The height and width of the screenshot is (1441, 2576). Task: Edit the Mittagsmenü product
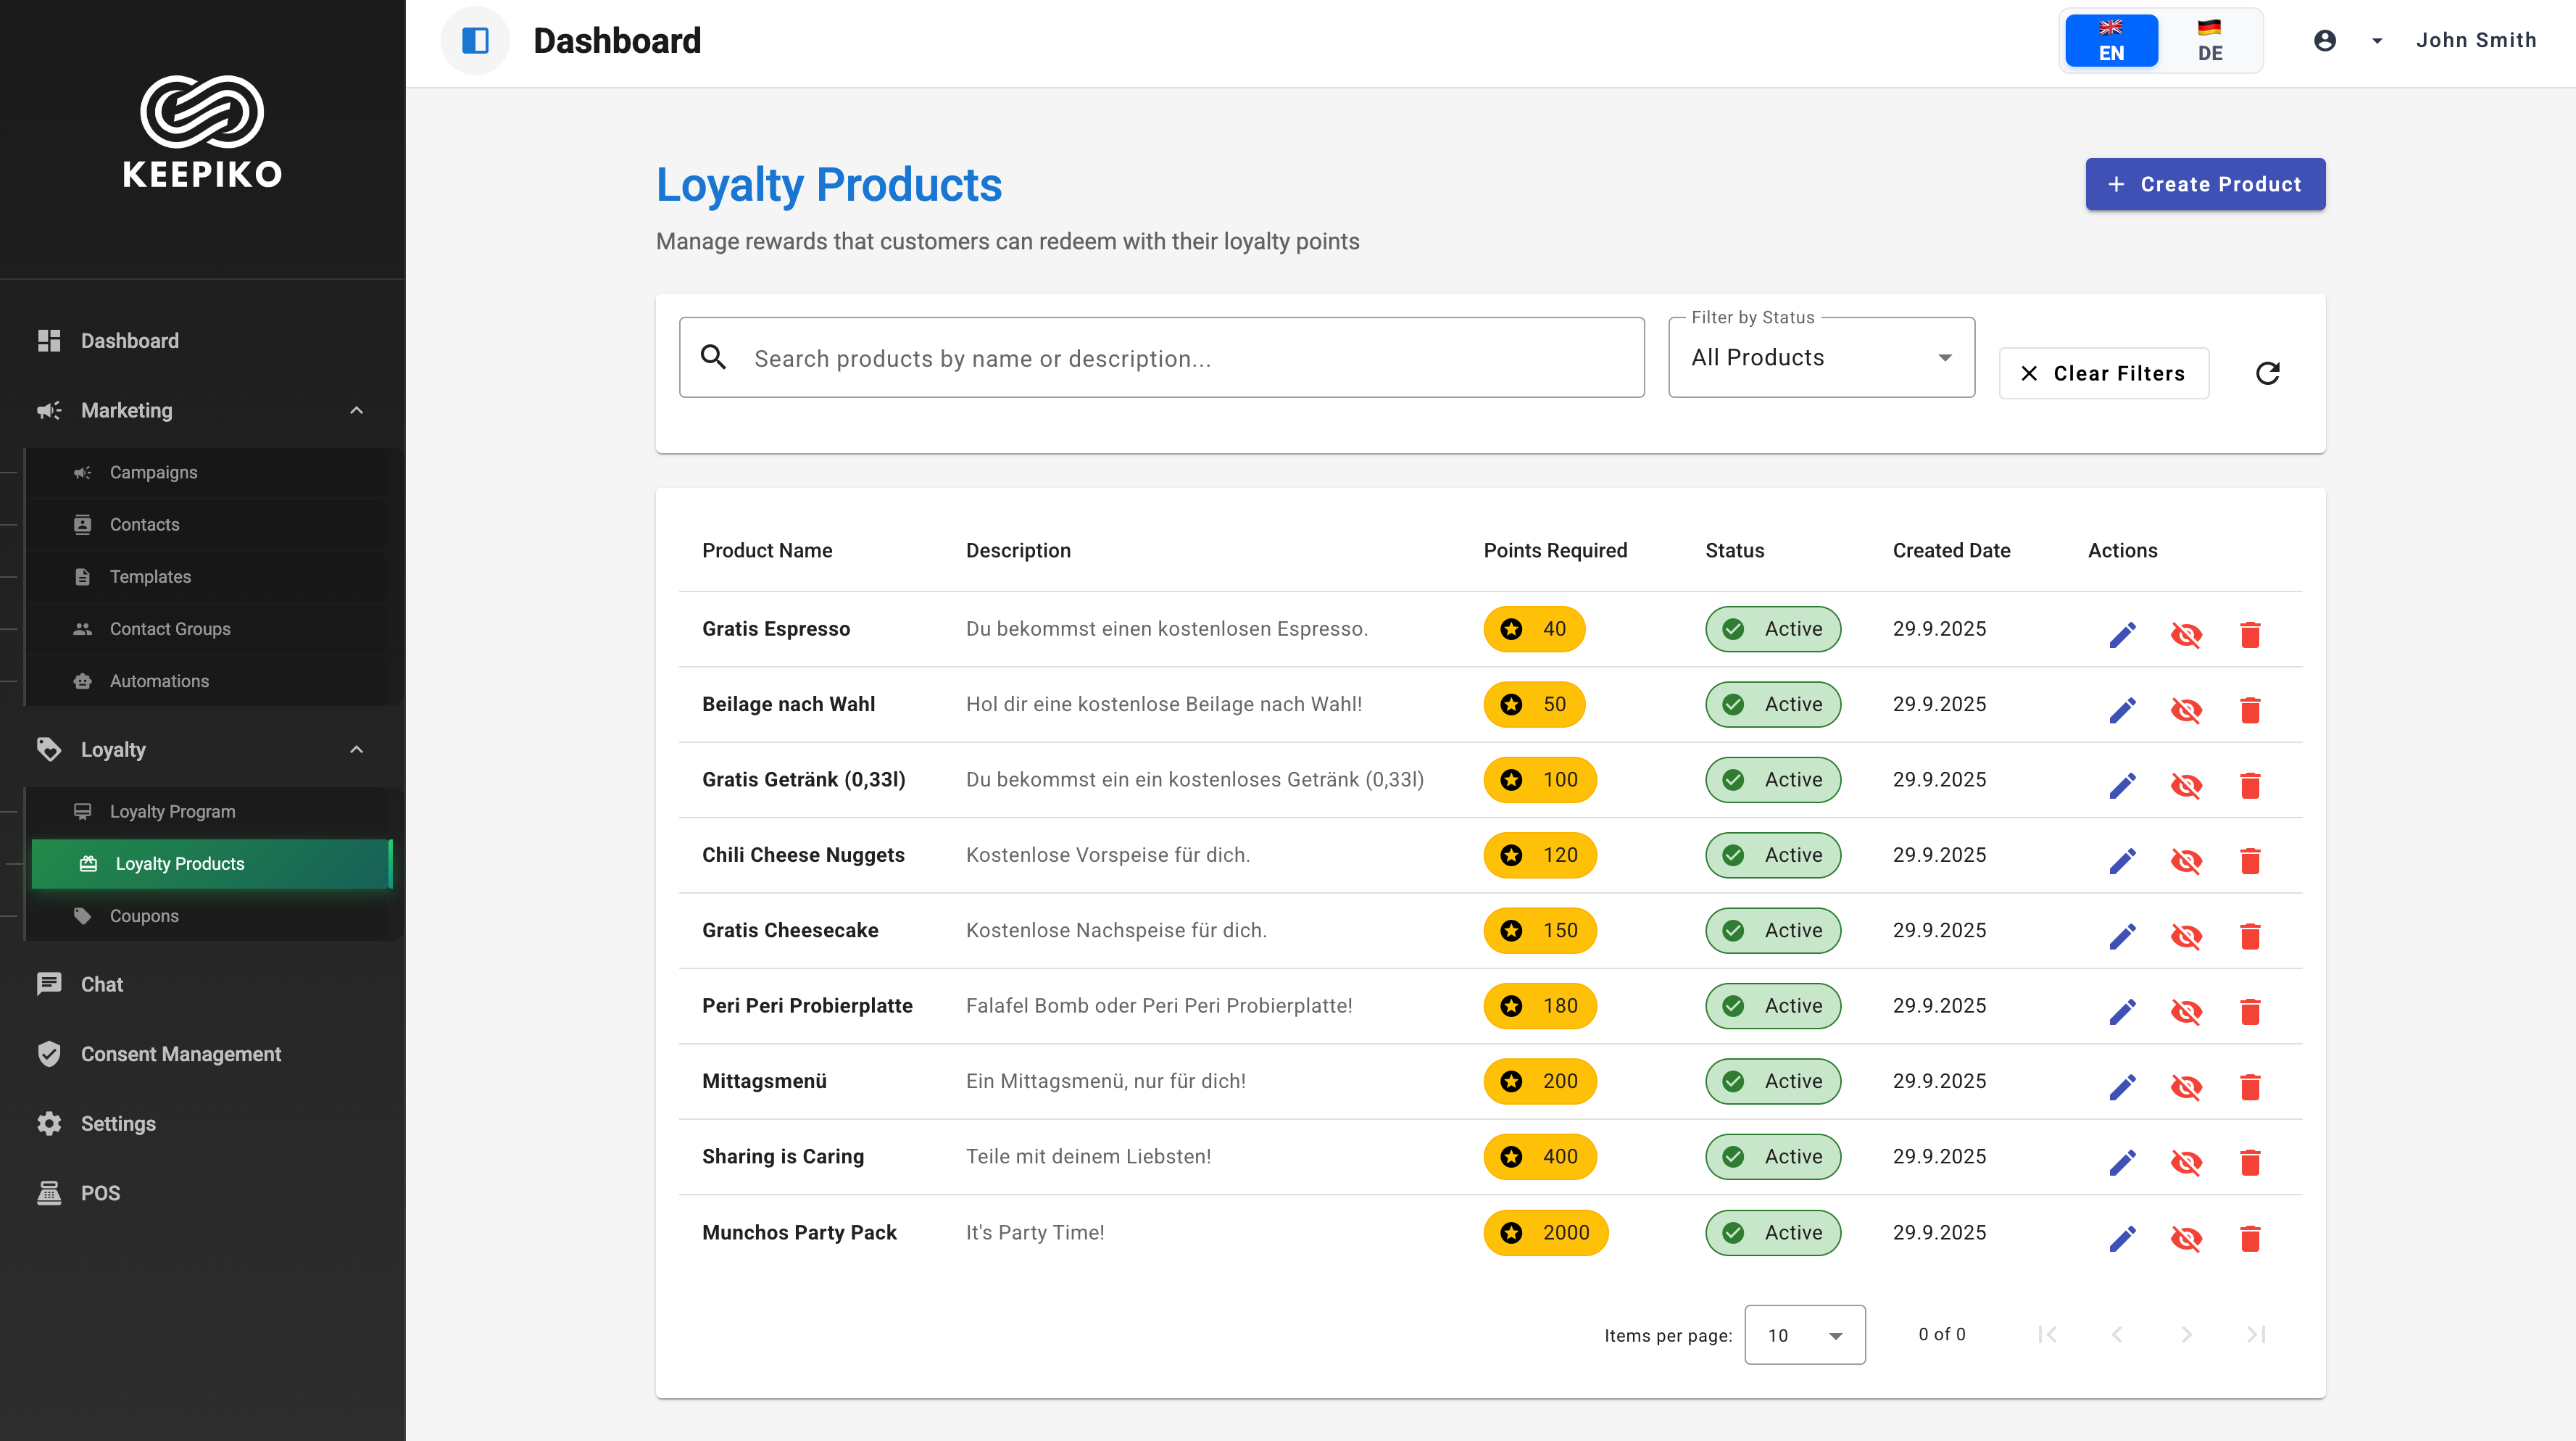[2122, 1087]
